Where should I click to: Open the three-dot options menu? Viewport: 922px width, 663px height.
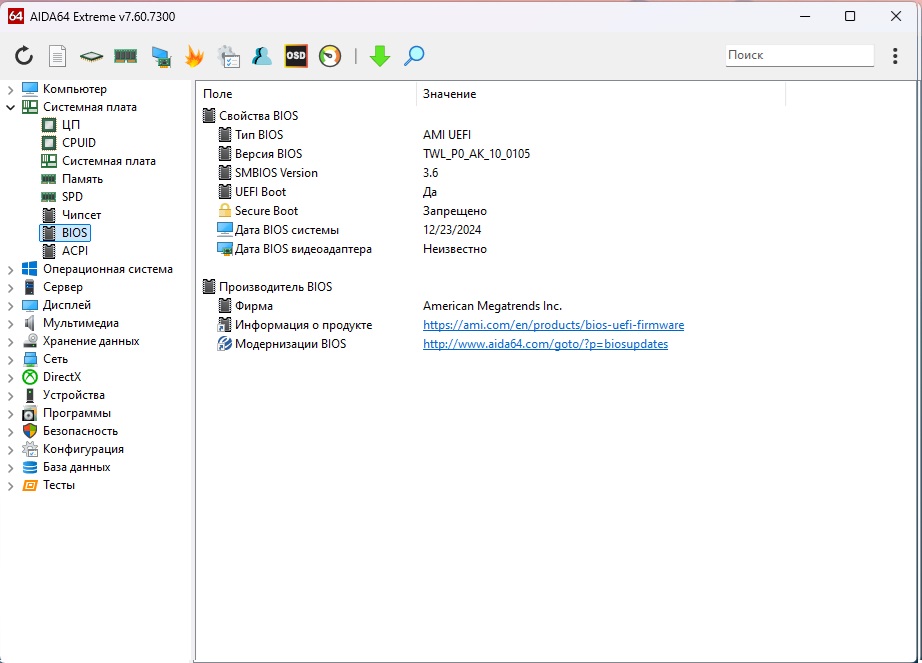[895, 56]
